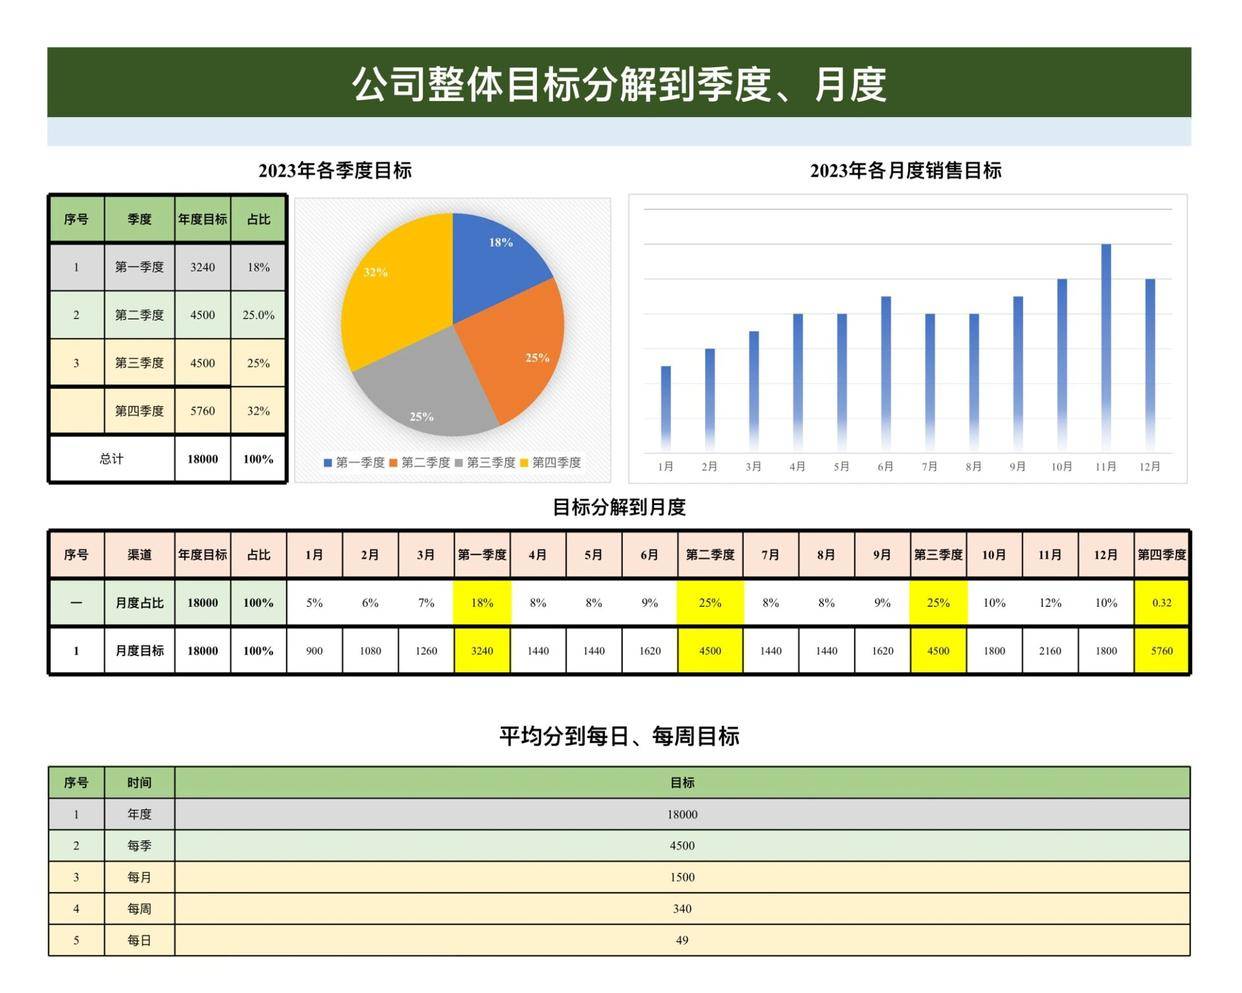
Task: Select the 月度目标 row label
Action: tap(139, 651)
